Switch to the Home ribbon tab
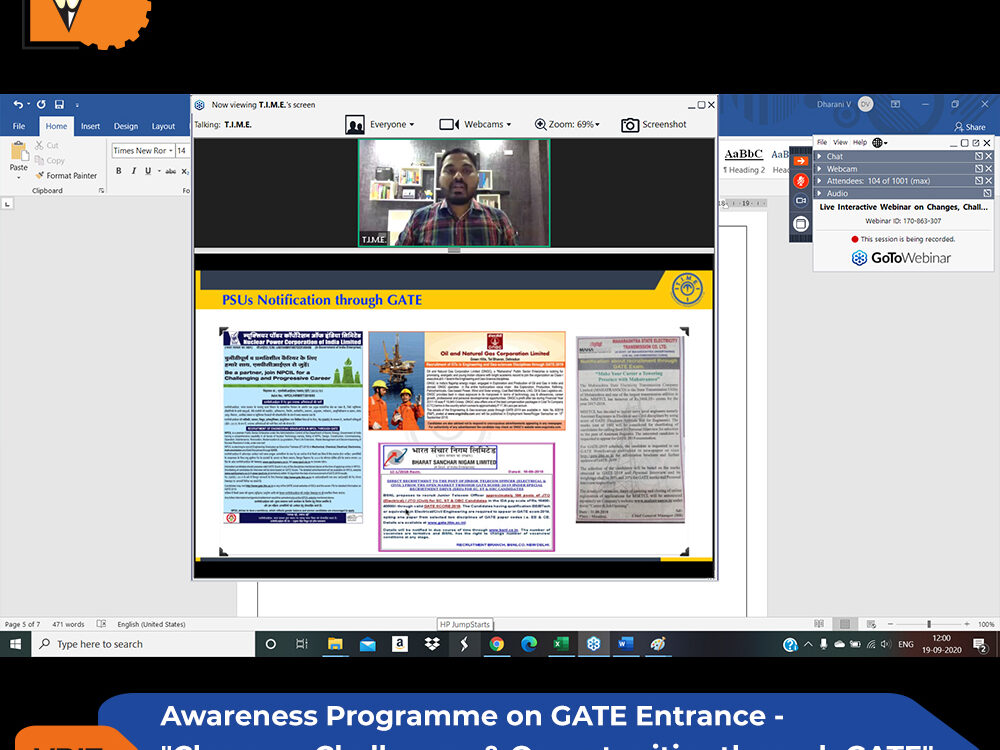 (56, 126)
